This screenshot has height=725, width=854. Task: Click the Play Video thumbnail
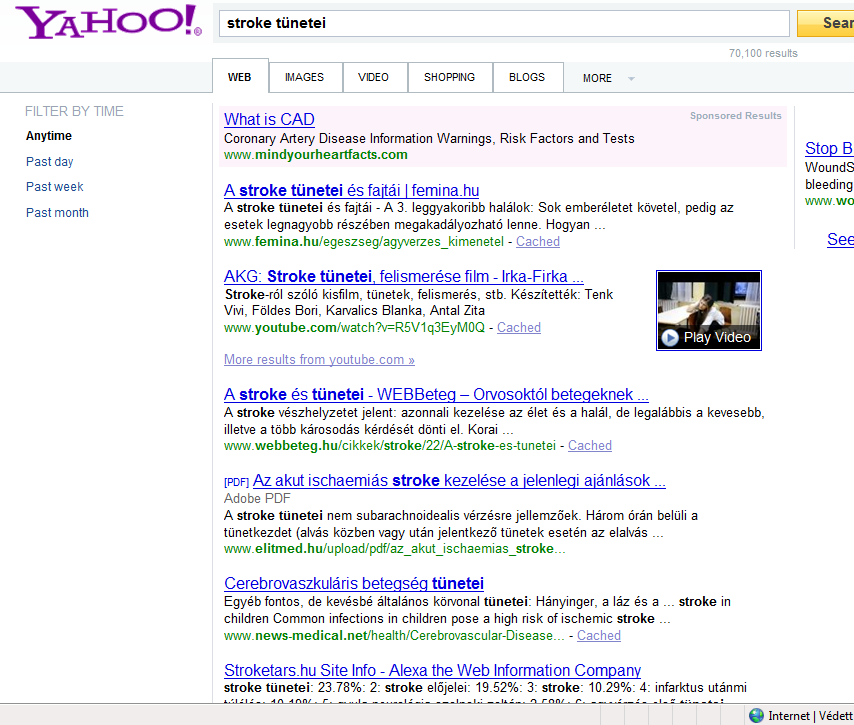pos(709,310)
